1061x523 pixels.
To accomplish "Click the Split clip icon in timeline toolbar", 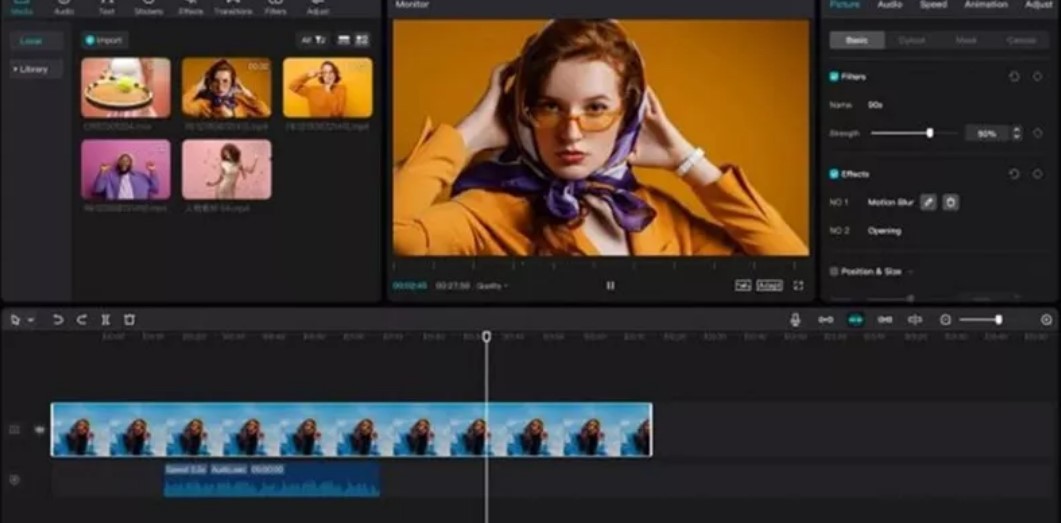I will pos(105,320).
